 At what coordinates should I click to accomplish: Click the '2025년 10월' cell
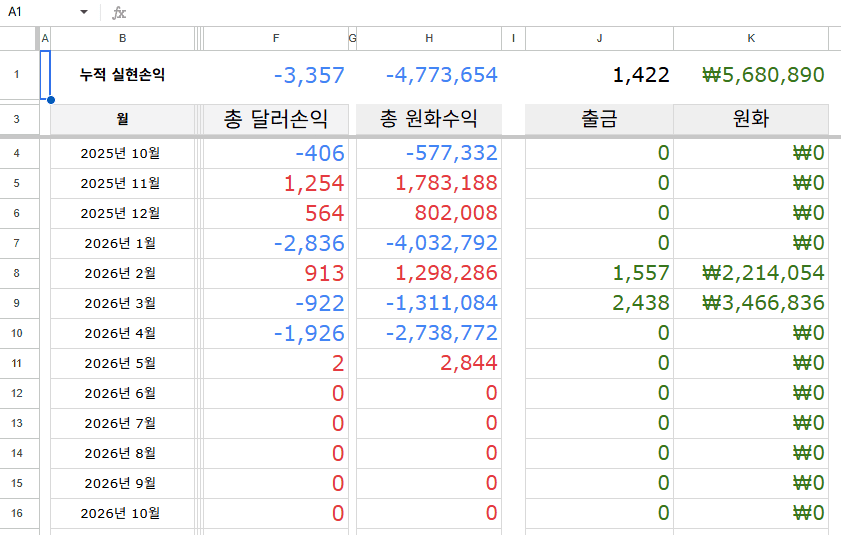[x=122, y=153]
